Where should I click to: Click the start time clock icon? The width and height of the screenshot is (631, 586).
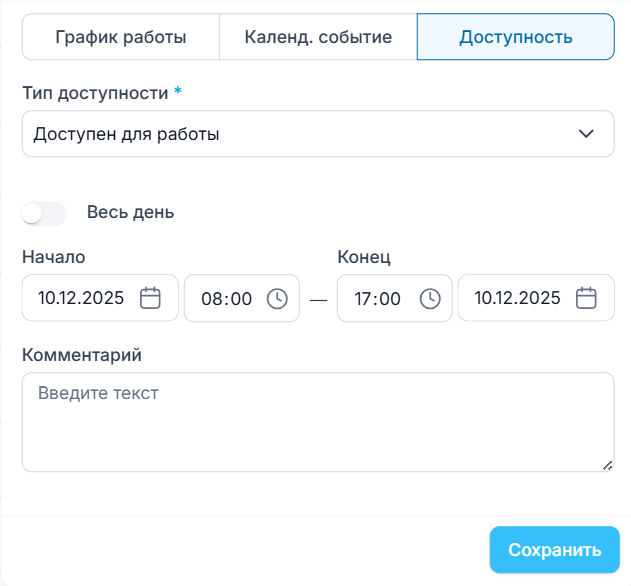click(x=277, y=298)
